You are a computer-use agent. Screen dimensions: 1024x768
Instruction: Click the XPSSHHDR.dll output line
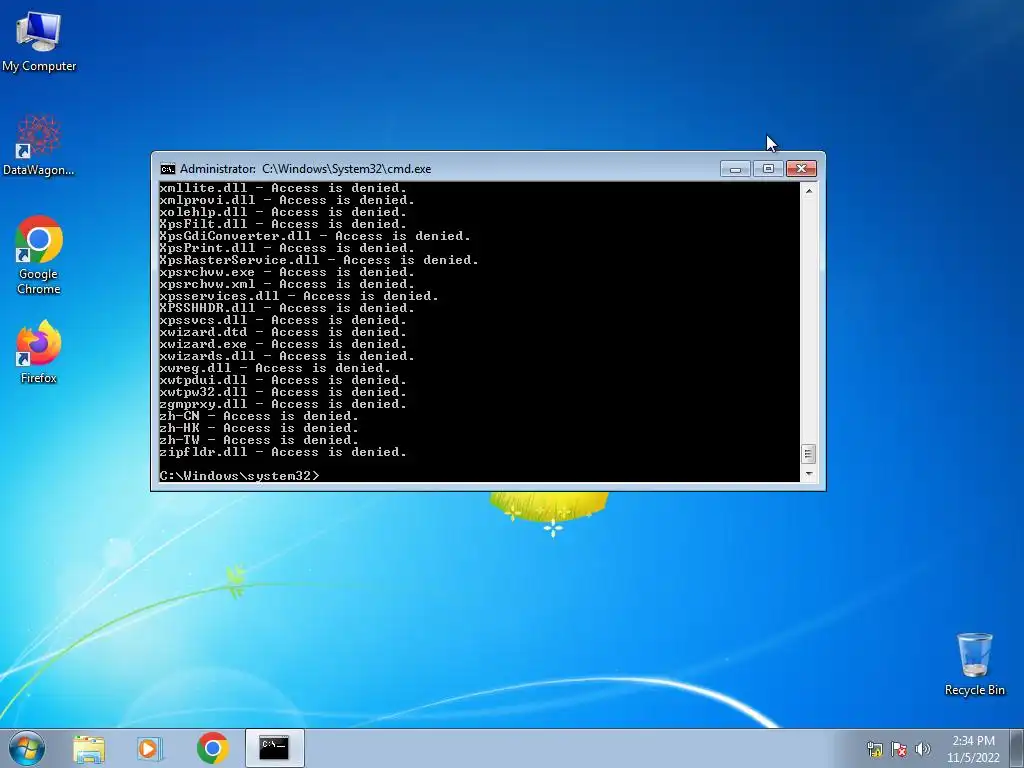pos(287,308)
